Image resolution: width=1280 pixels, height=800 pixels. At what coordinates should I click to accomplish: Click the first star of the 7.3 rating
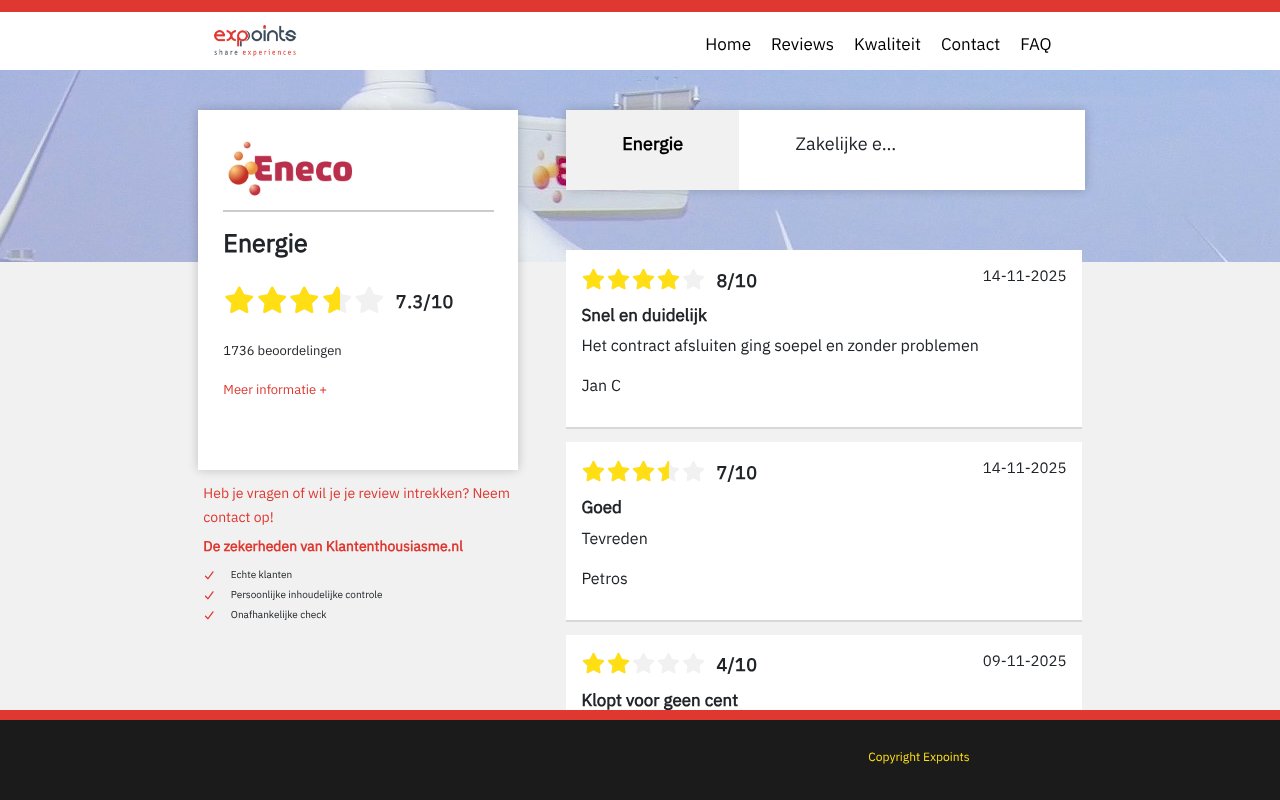coord(239,300)
